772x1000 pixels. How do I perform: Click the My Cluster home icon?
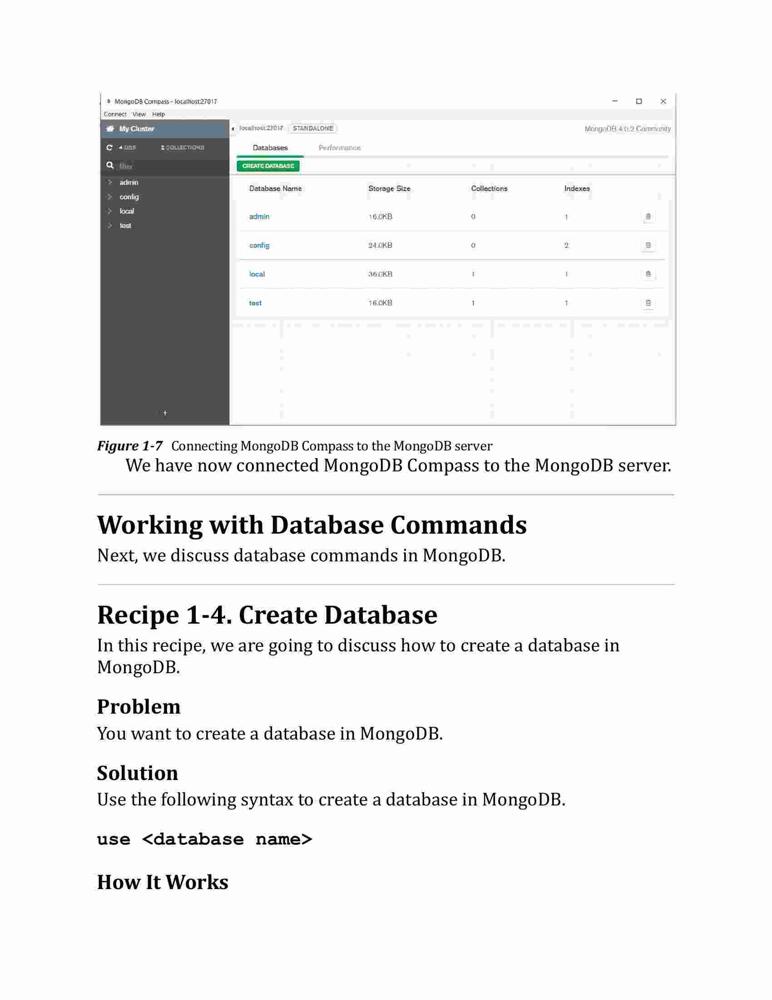coord(110,129)
